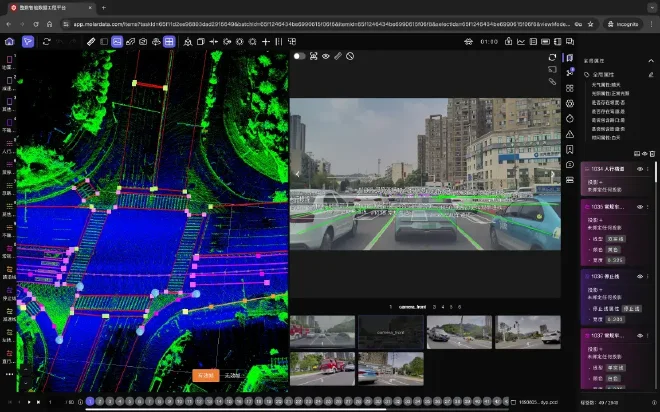
Task: Expand the left sidebar more options dots
Action: (x=9, y=373)
